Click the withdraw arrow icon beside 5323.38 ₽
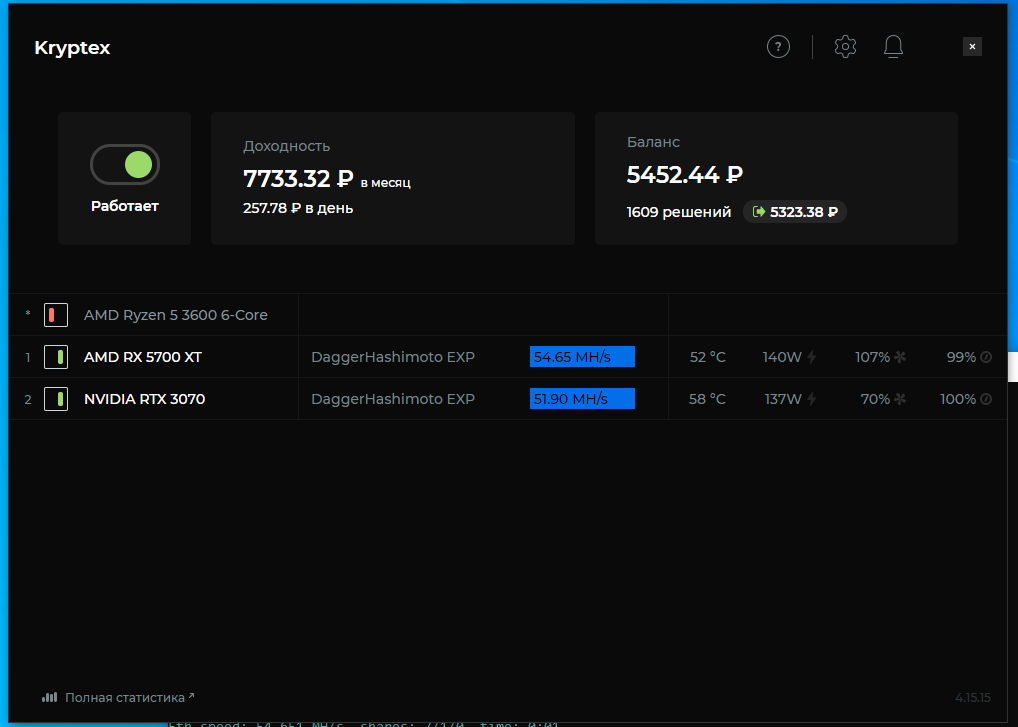The image size is (1018, 727). (x=758, y=212)
